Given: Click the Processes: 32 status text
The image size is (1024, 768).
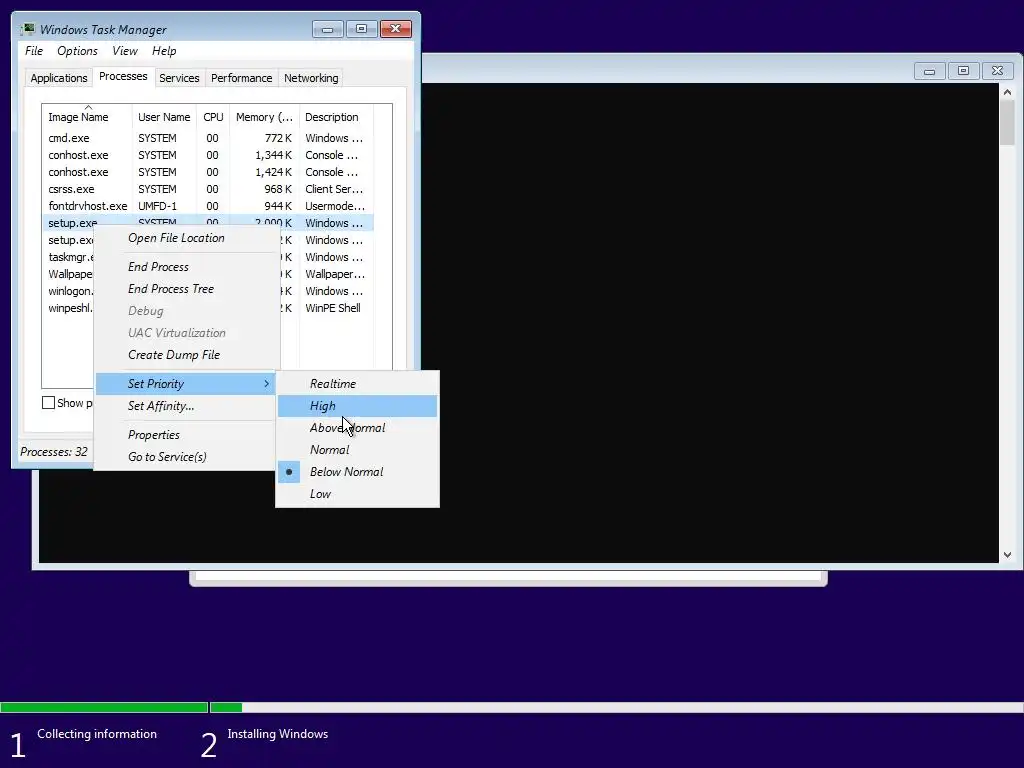Looking at the screenshot, I should tap(54, 452).
